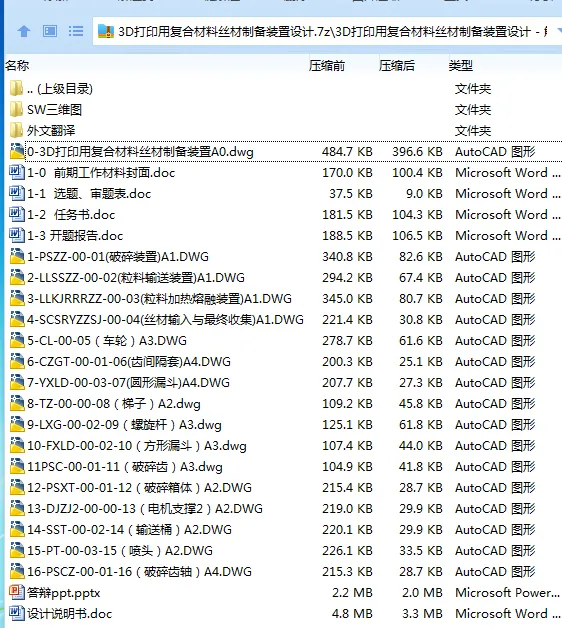Click the DWG icon of 1-PSZZ-00-01 file
The width and height of the screenshot is (562, 628).
17,256
